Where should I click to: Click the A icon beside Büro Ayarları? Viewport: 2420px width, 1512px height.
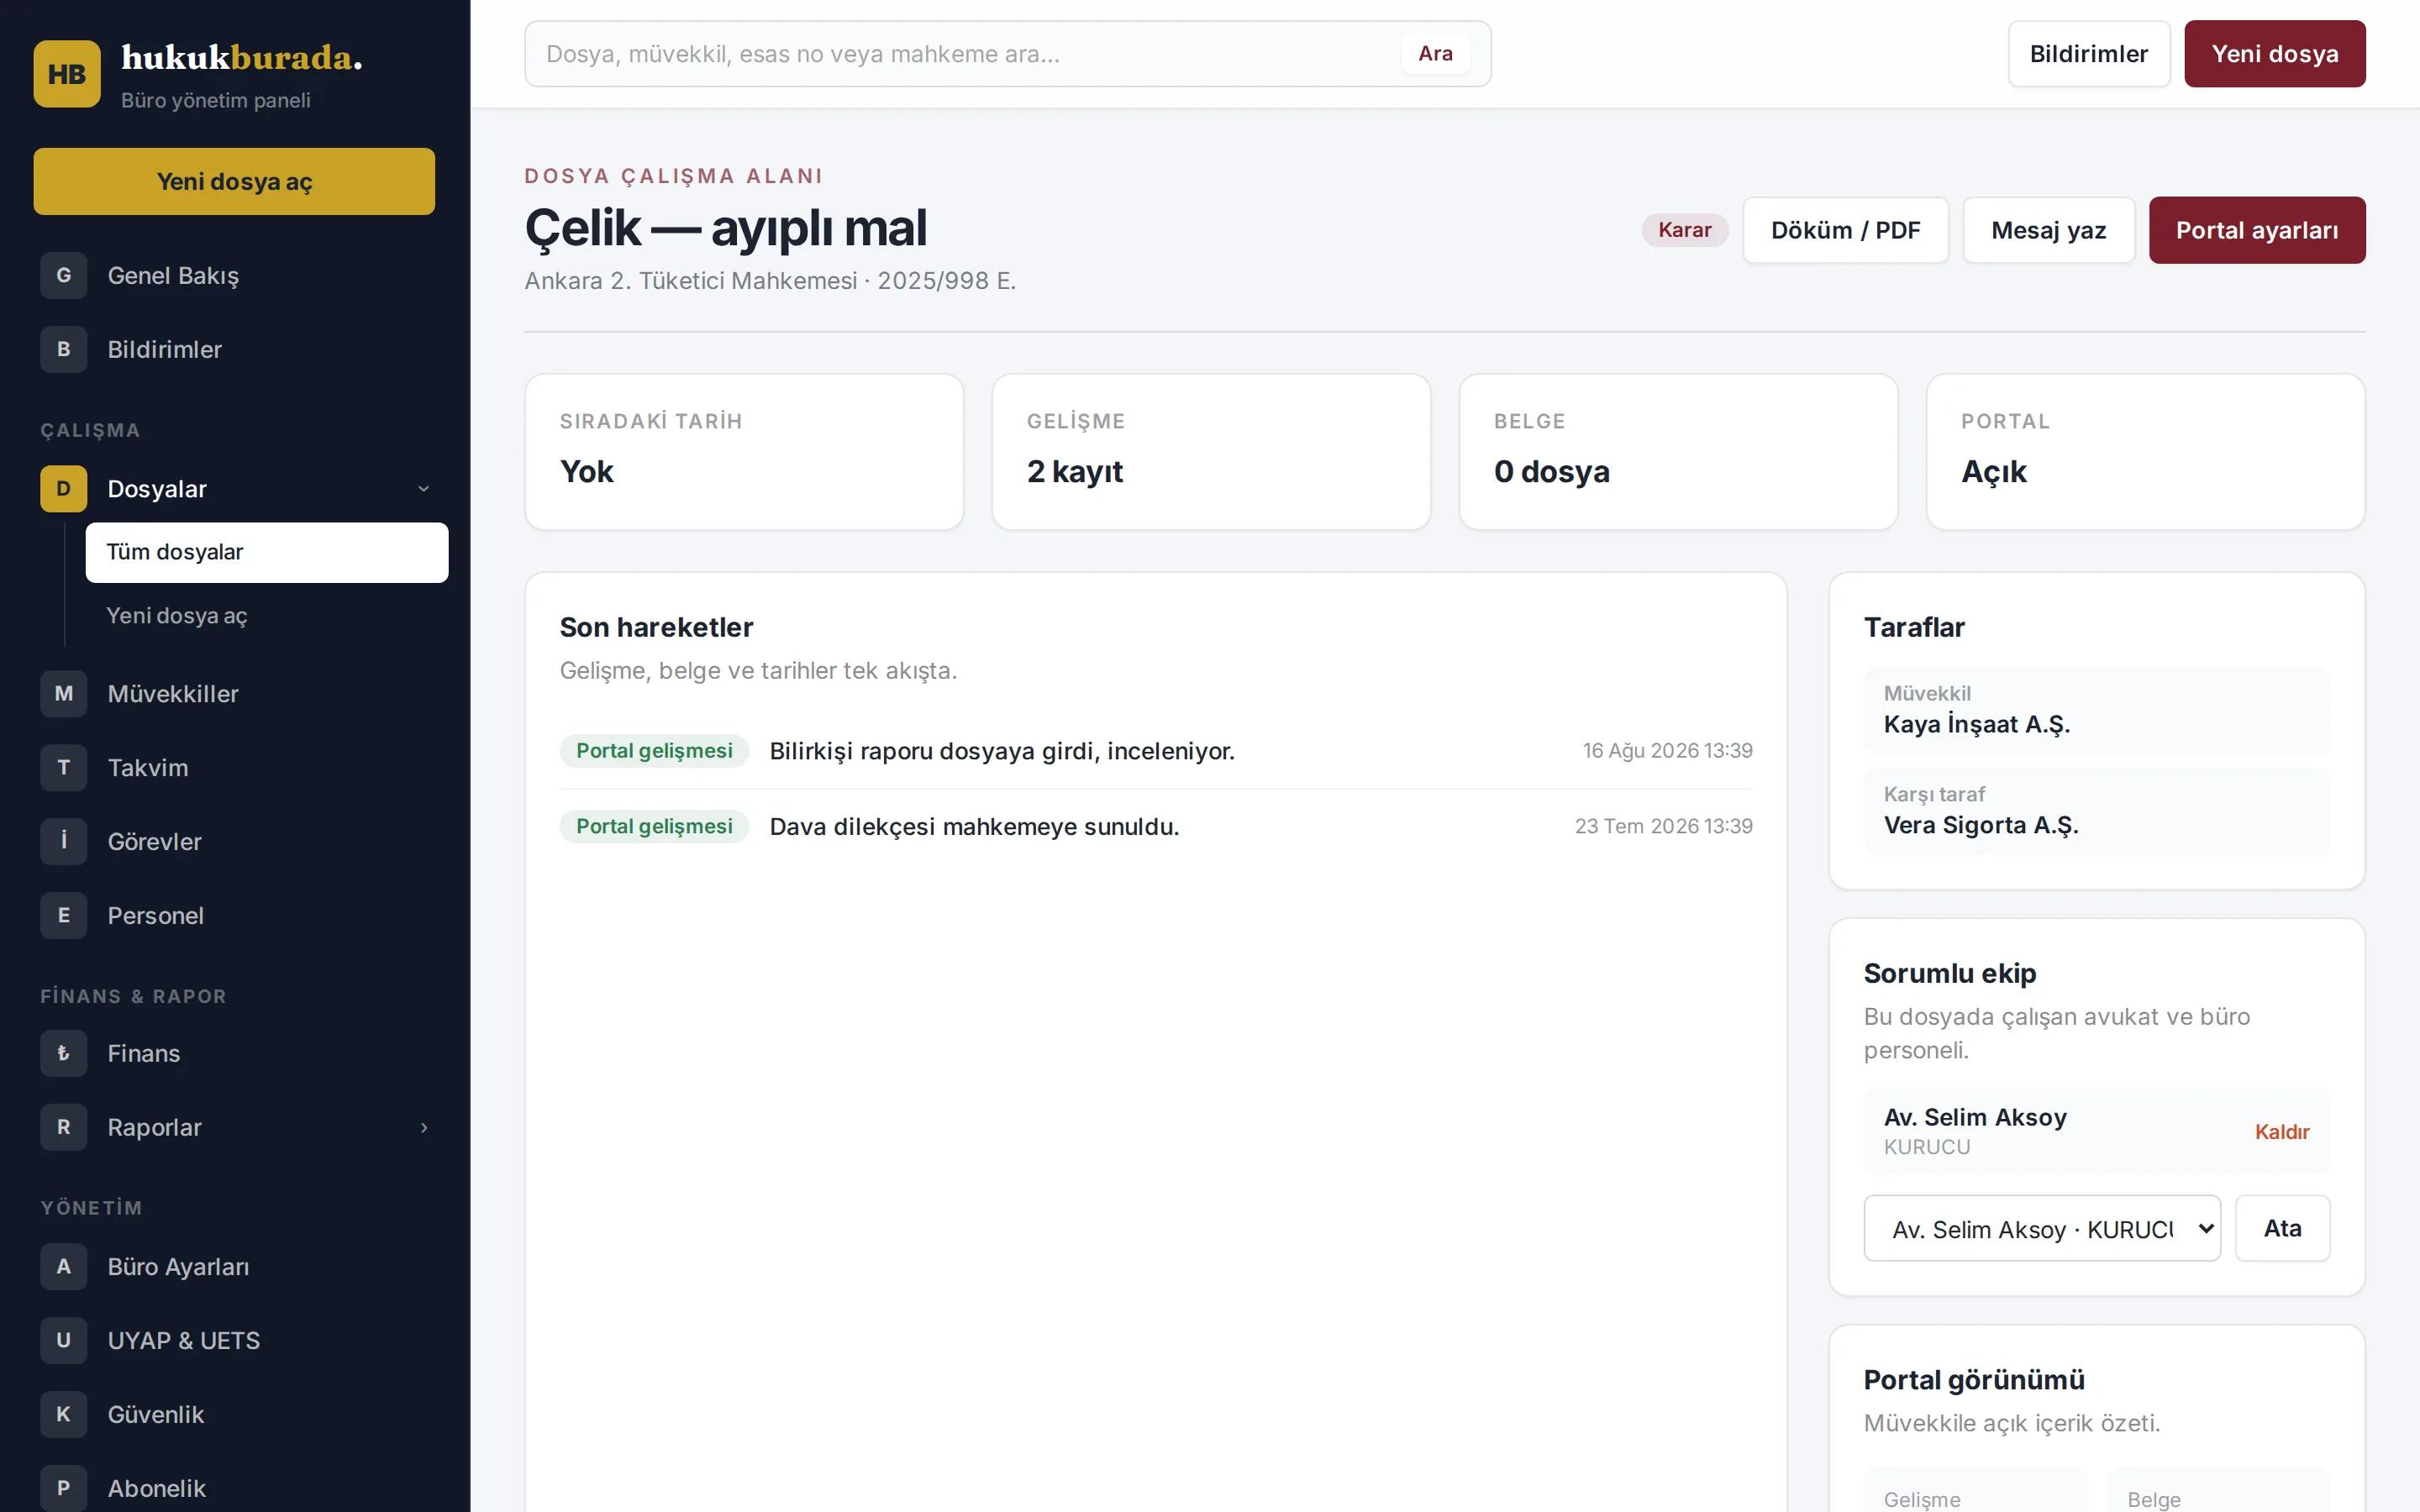point(64,1267)
